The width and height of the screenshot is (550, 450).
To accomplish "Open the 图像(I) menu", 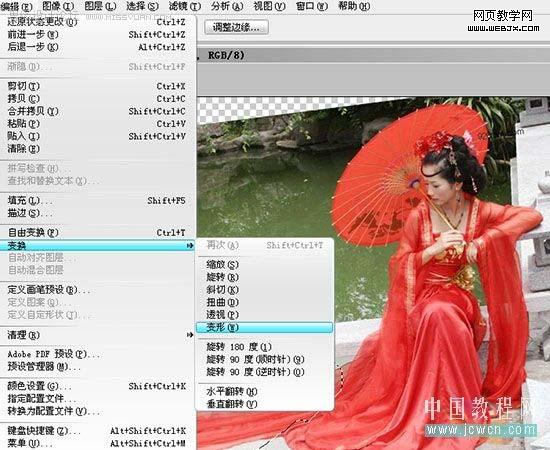I will 58,6.
